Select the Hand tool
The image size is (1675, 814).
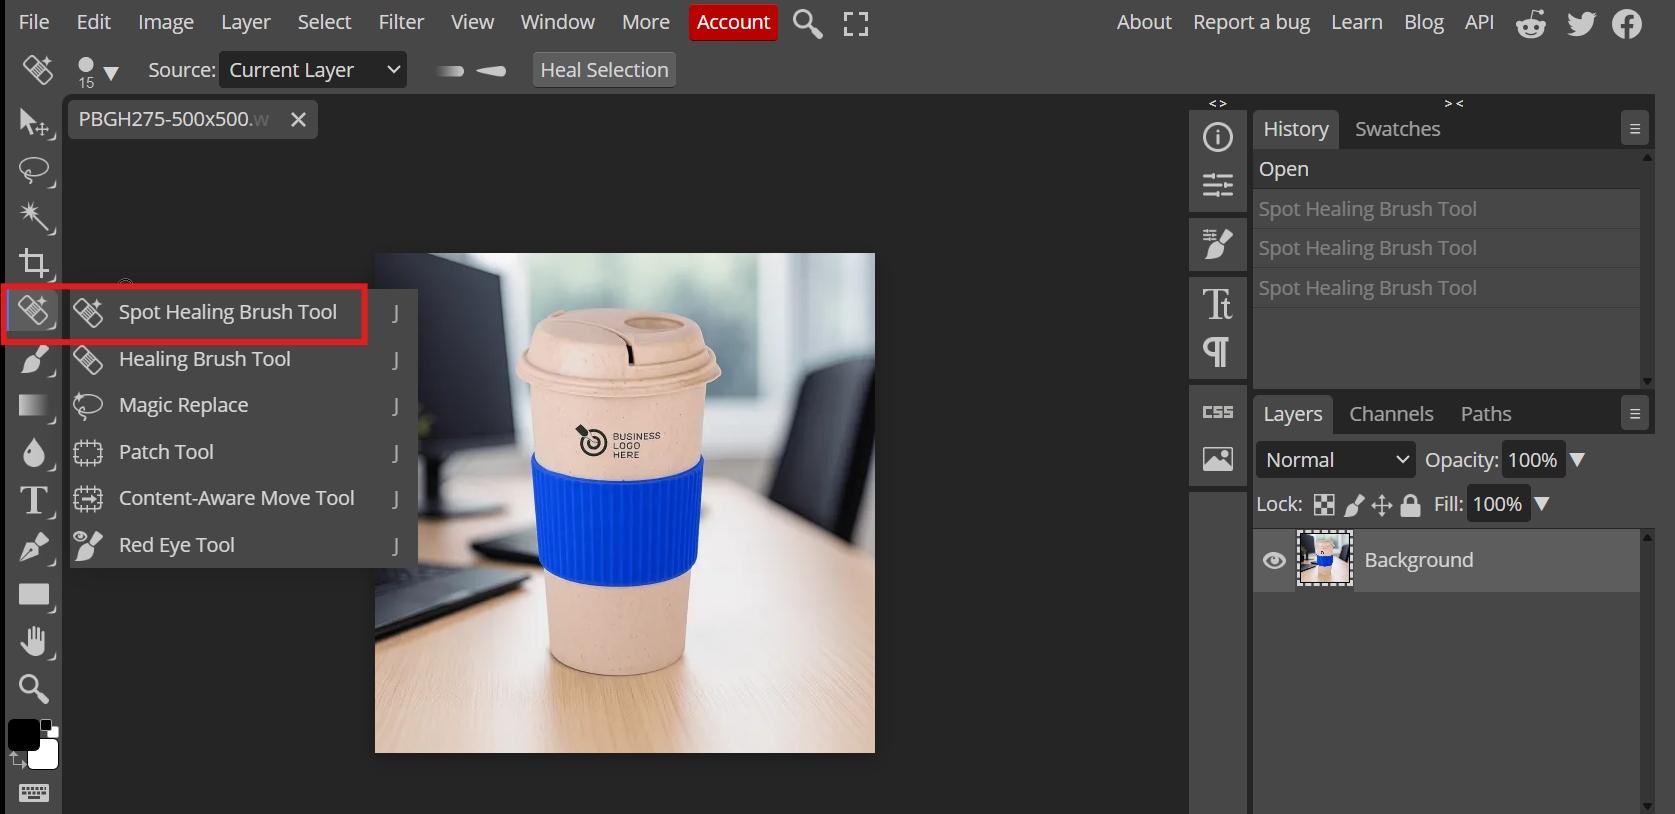click(35, 641)
